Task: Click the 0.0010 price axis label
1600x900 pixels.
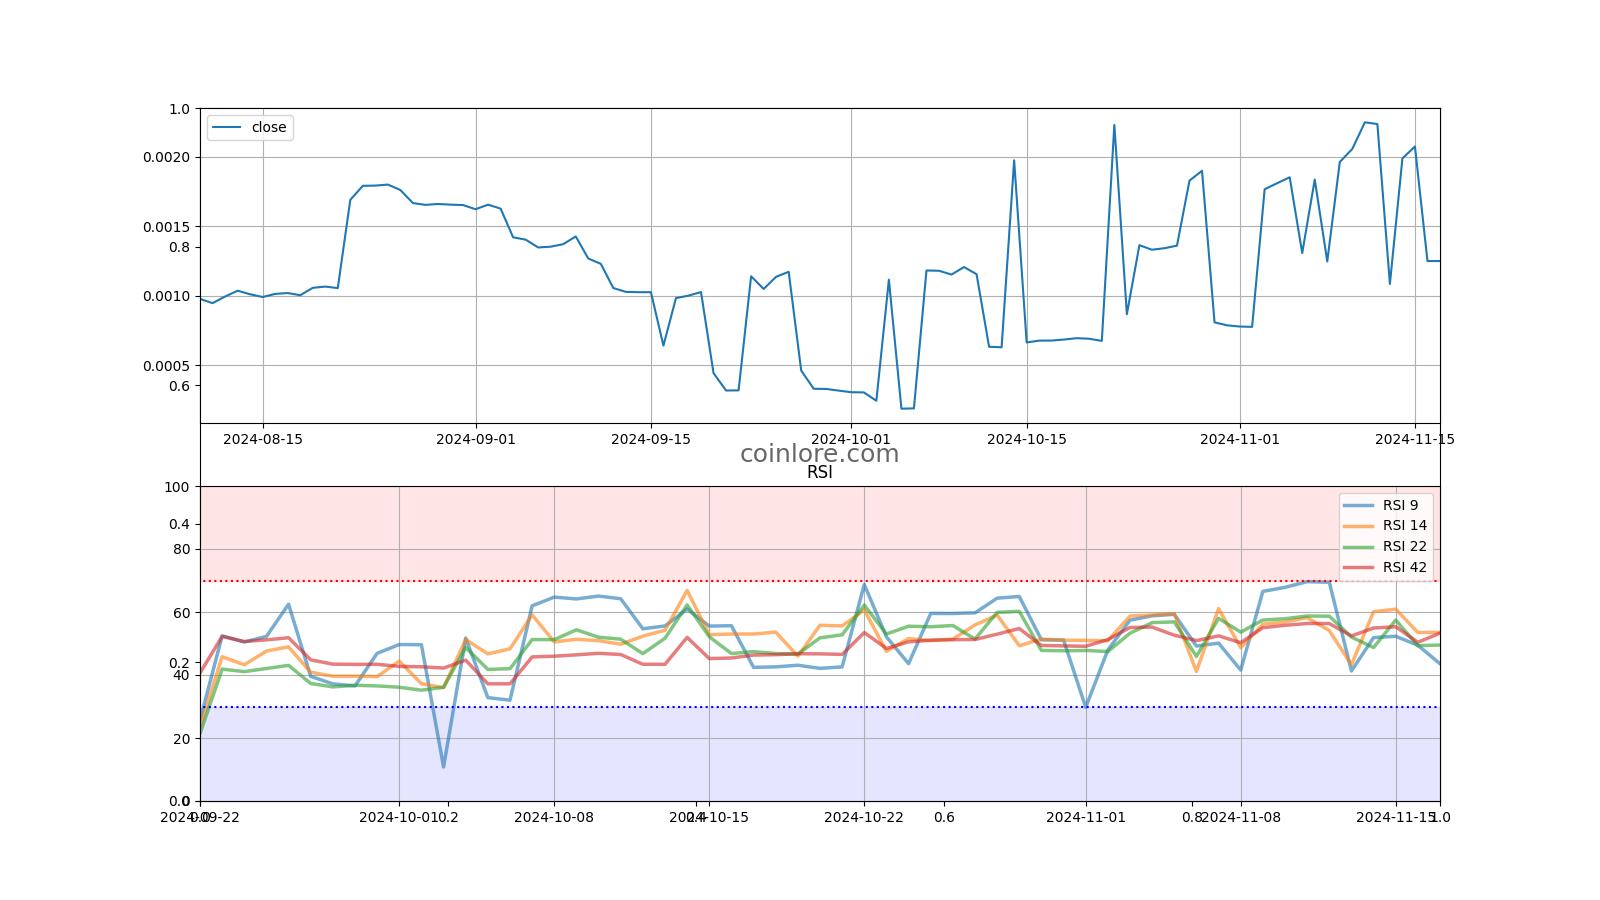Action: click(x=166, y=296)
